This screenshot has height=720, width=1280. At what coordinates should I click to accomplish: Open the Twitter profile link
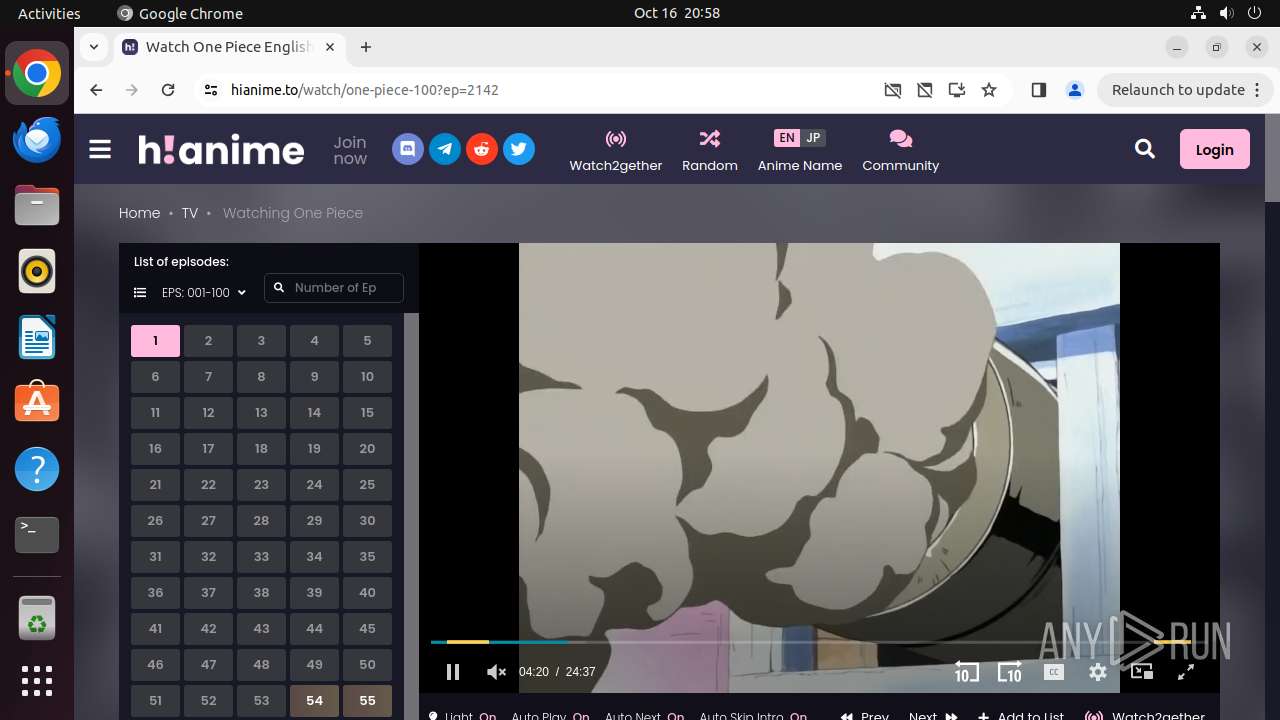[519, 150]
